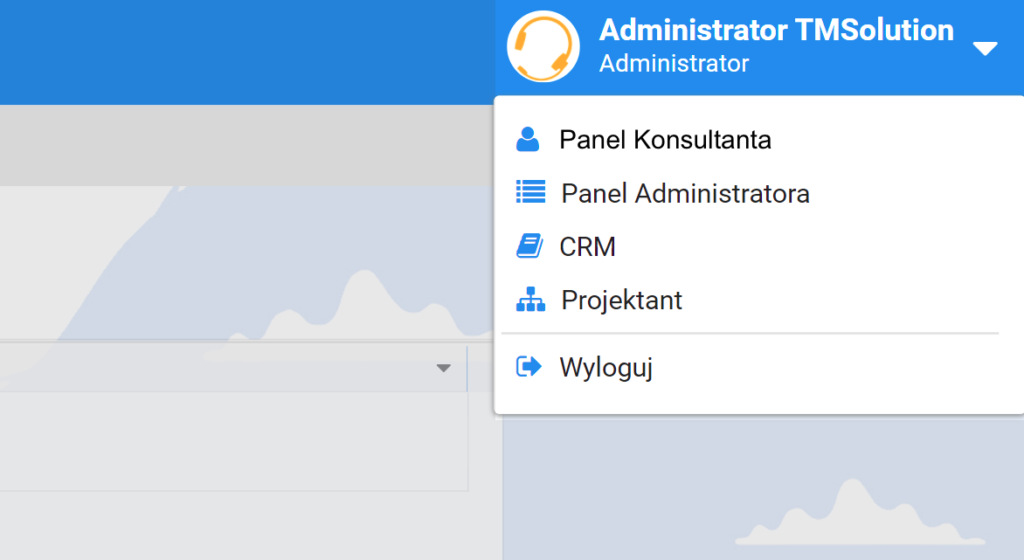1024x560 pixels.
Task: Choose Wyloguj to log out
Action: tap(606, 368)
